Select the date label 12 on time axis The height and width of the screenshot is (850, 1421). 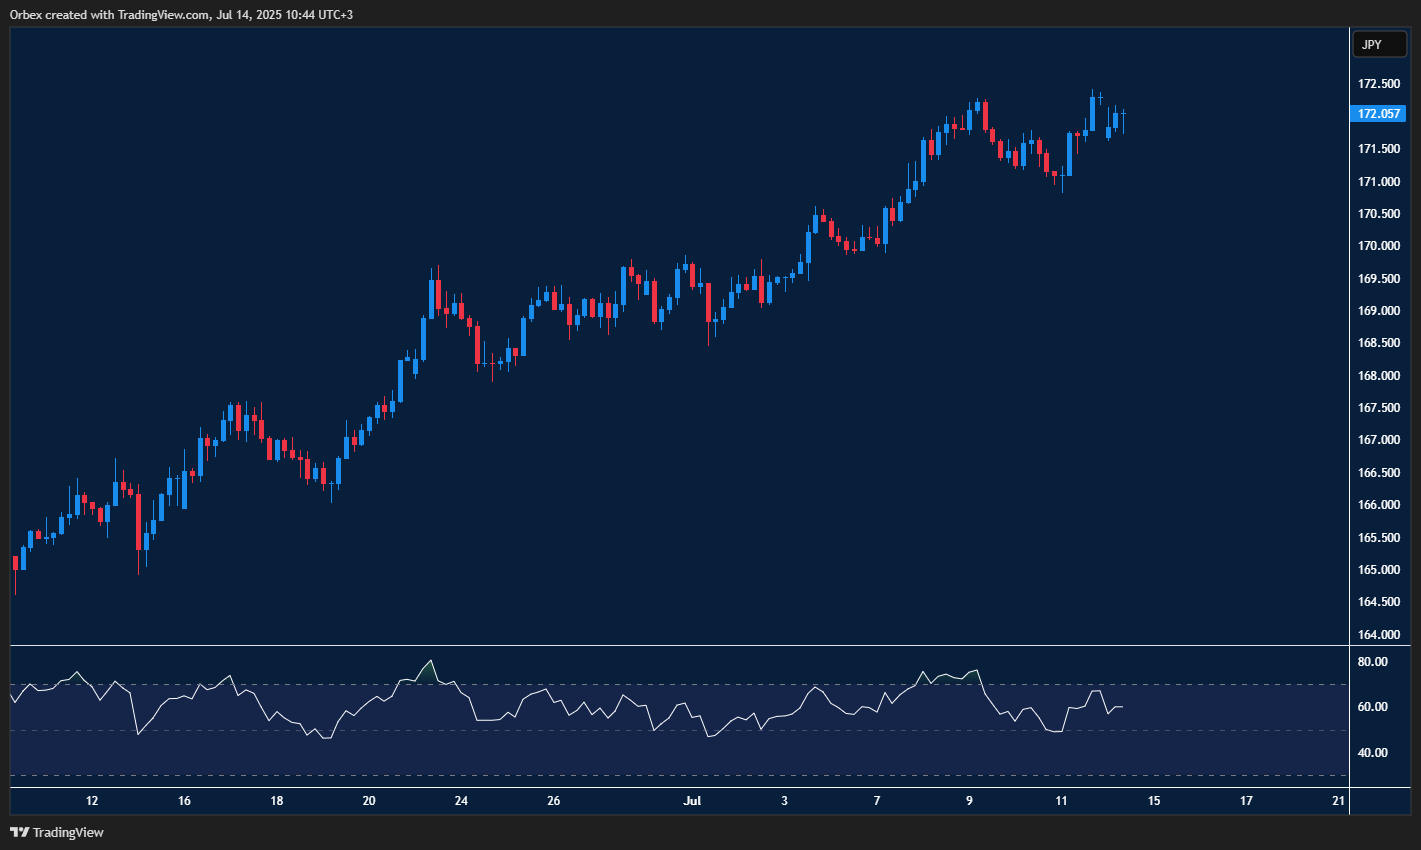tap(91, 800)
